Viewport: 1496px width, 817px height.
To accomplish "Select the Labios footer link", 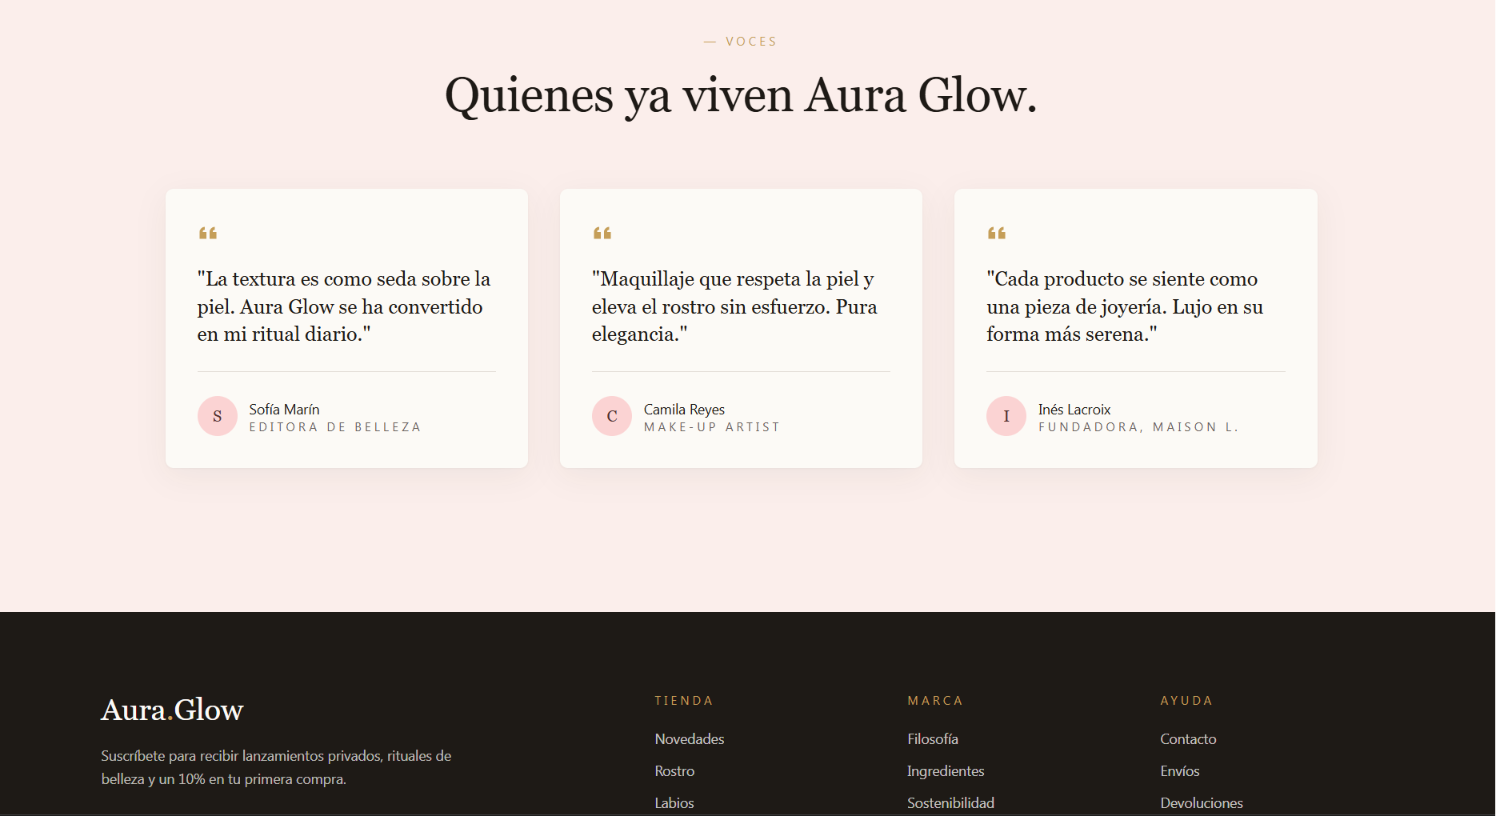I will [x=675, y=803].
